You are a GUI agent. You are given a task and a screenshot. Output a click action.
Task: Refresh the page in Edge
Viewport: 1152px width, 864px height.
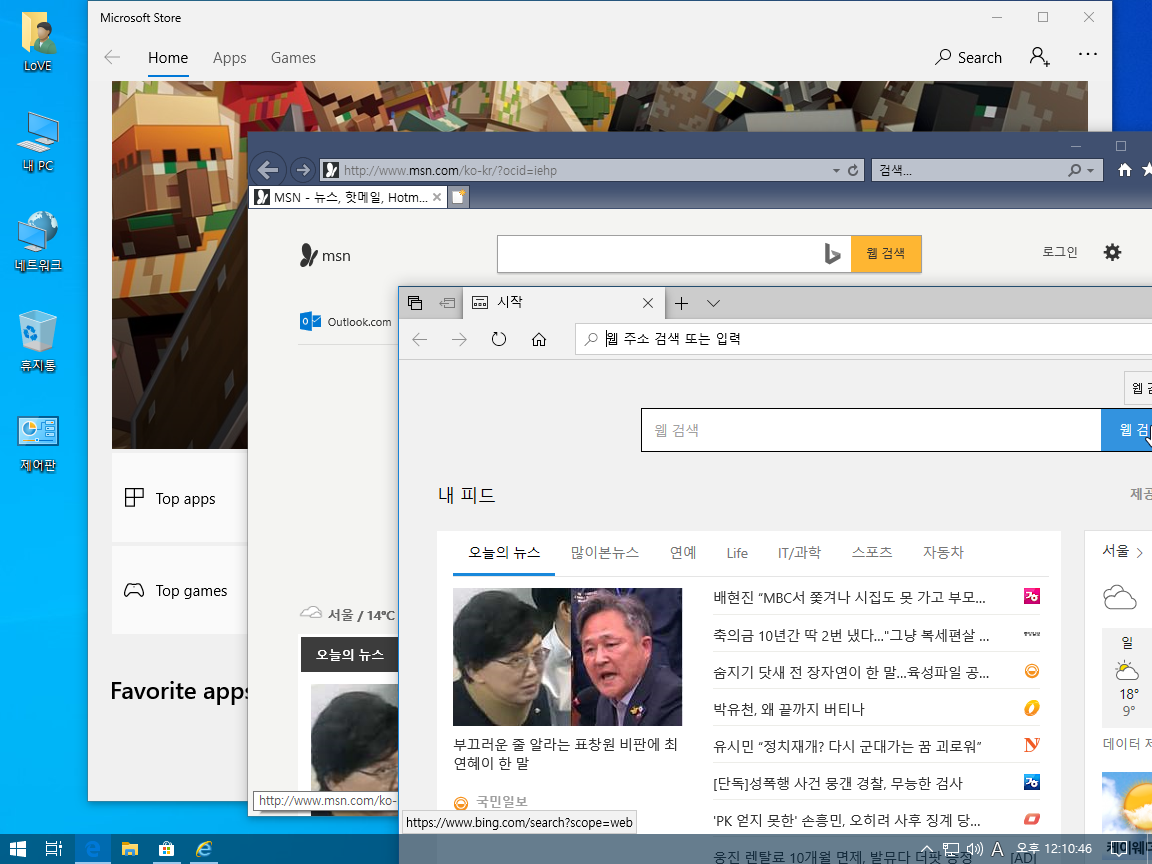(x=499, y=339)
